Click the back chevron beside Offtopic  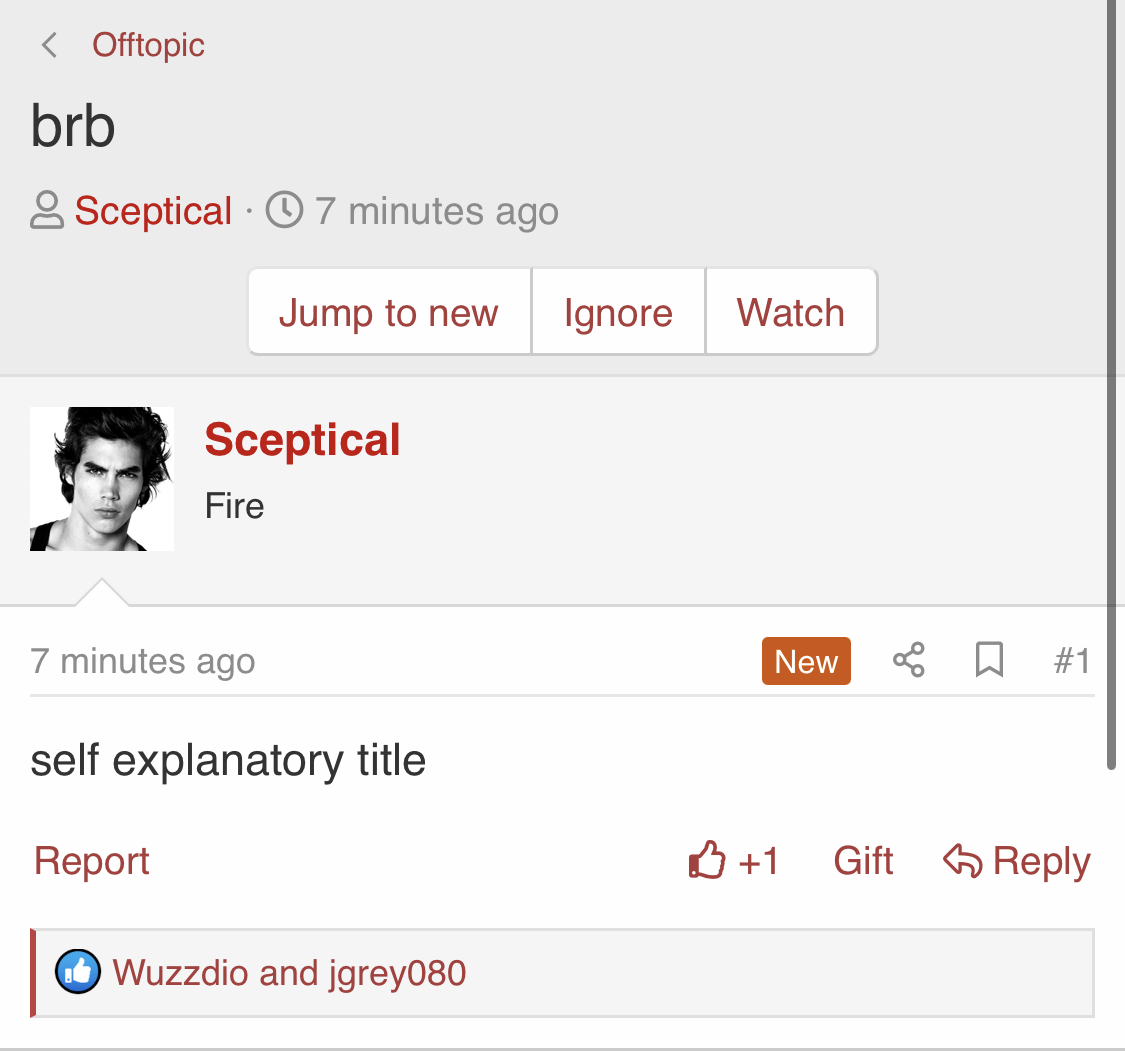pyautogui.click(x=48, y=45)
